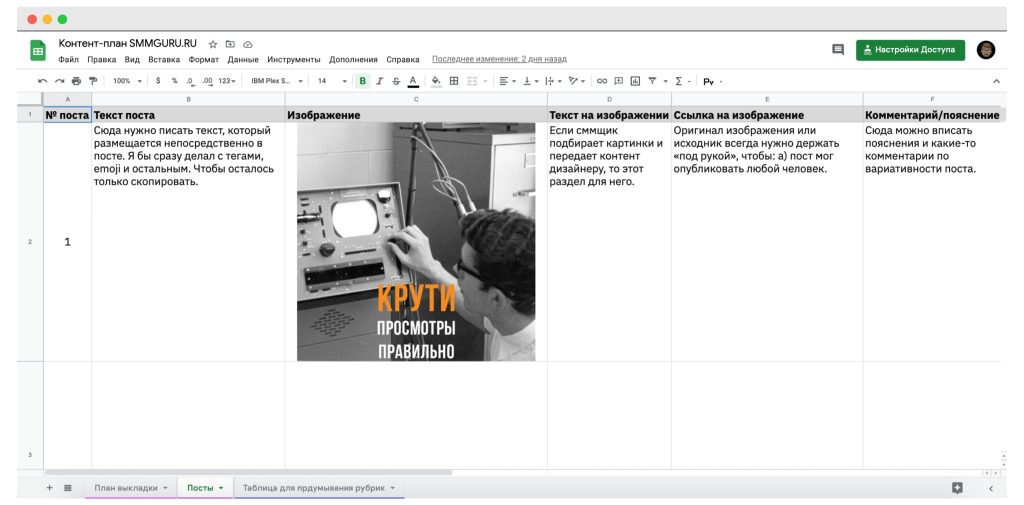Screen dimensions: 1024x505
Task: Open the Последнее изменение: 2 дня назад link
Action: [x=498, y=59]
